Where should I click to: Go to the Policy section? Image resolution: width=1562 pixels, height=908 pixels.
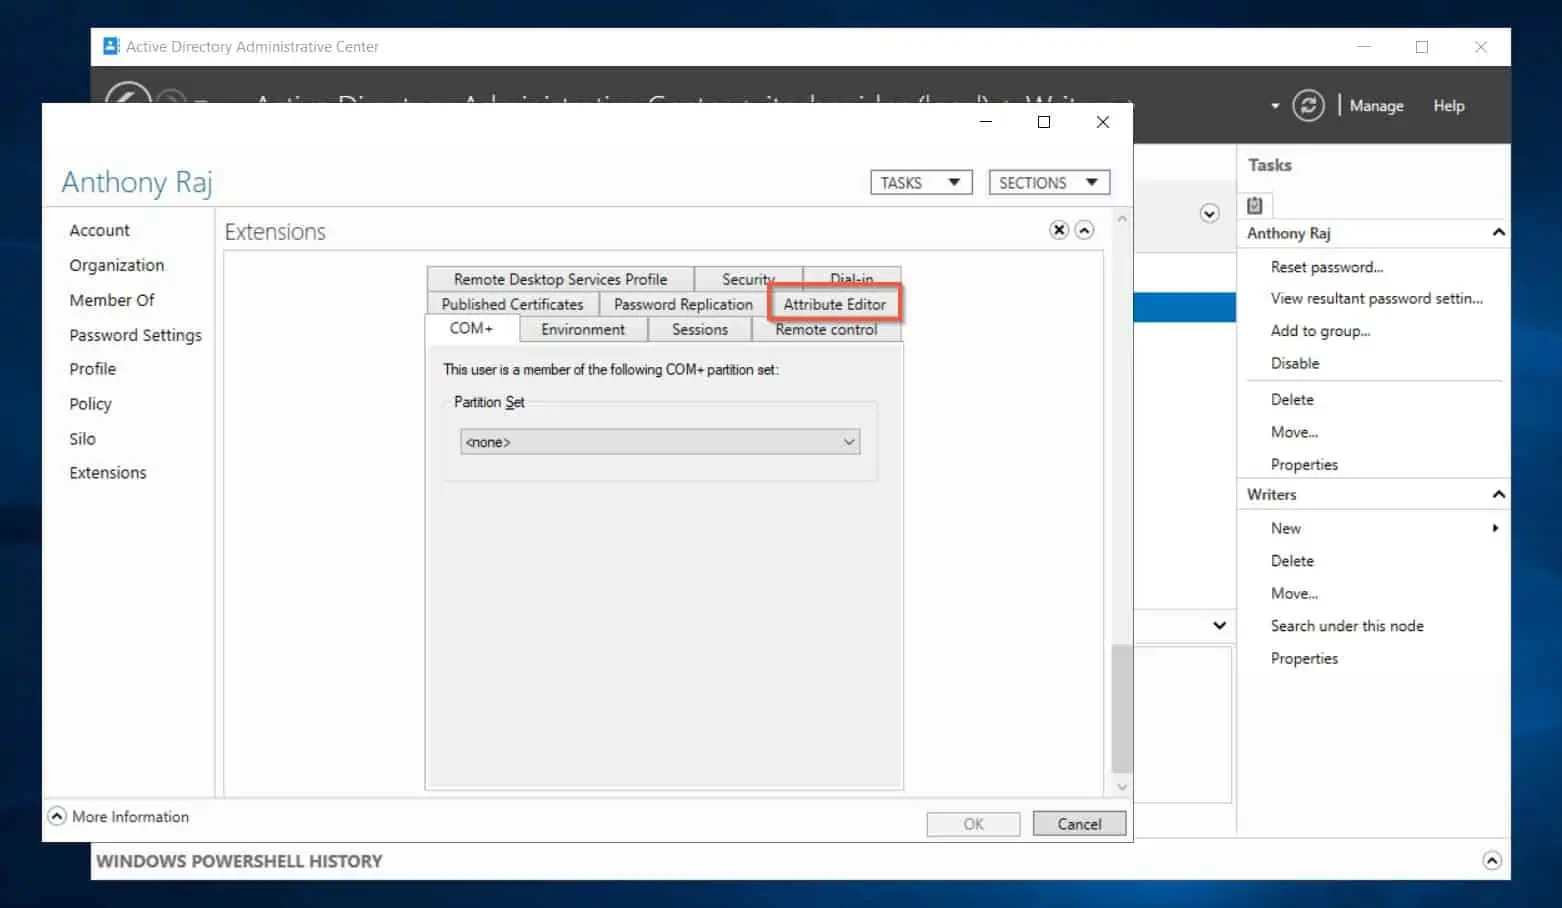(x=90, y=404)
